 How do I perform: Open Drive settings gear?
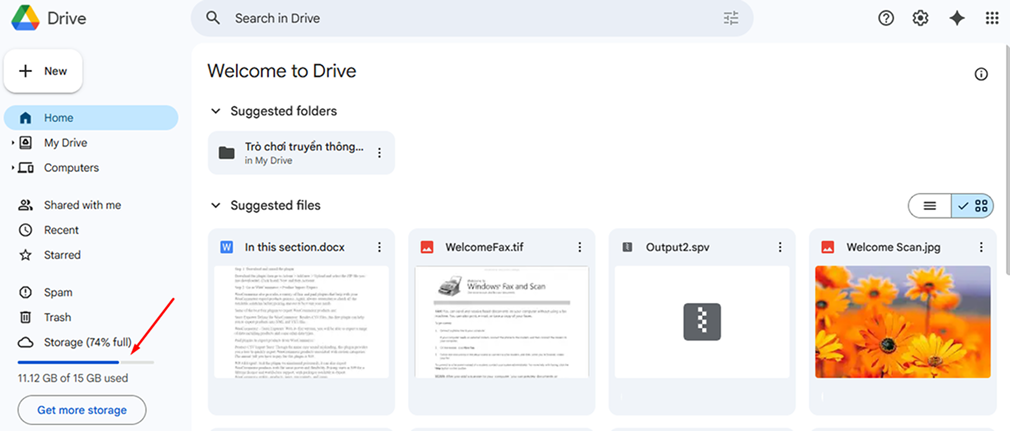point(920,18)
